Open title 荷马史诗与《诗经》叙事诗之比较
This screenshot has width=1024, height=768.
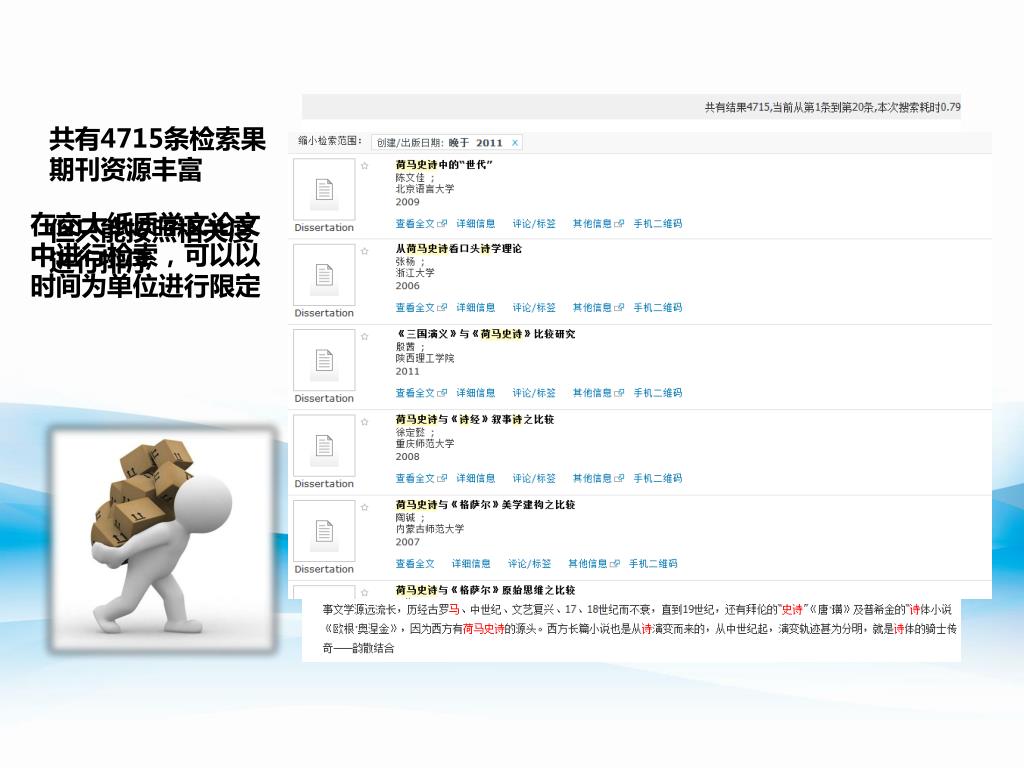pos(474,419)
